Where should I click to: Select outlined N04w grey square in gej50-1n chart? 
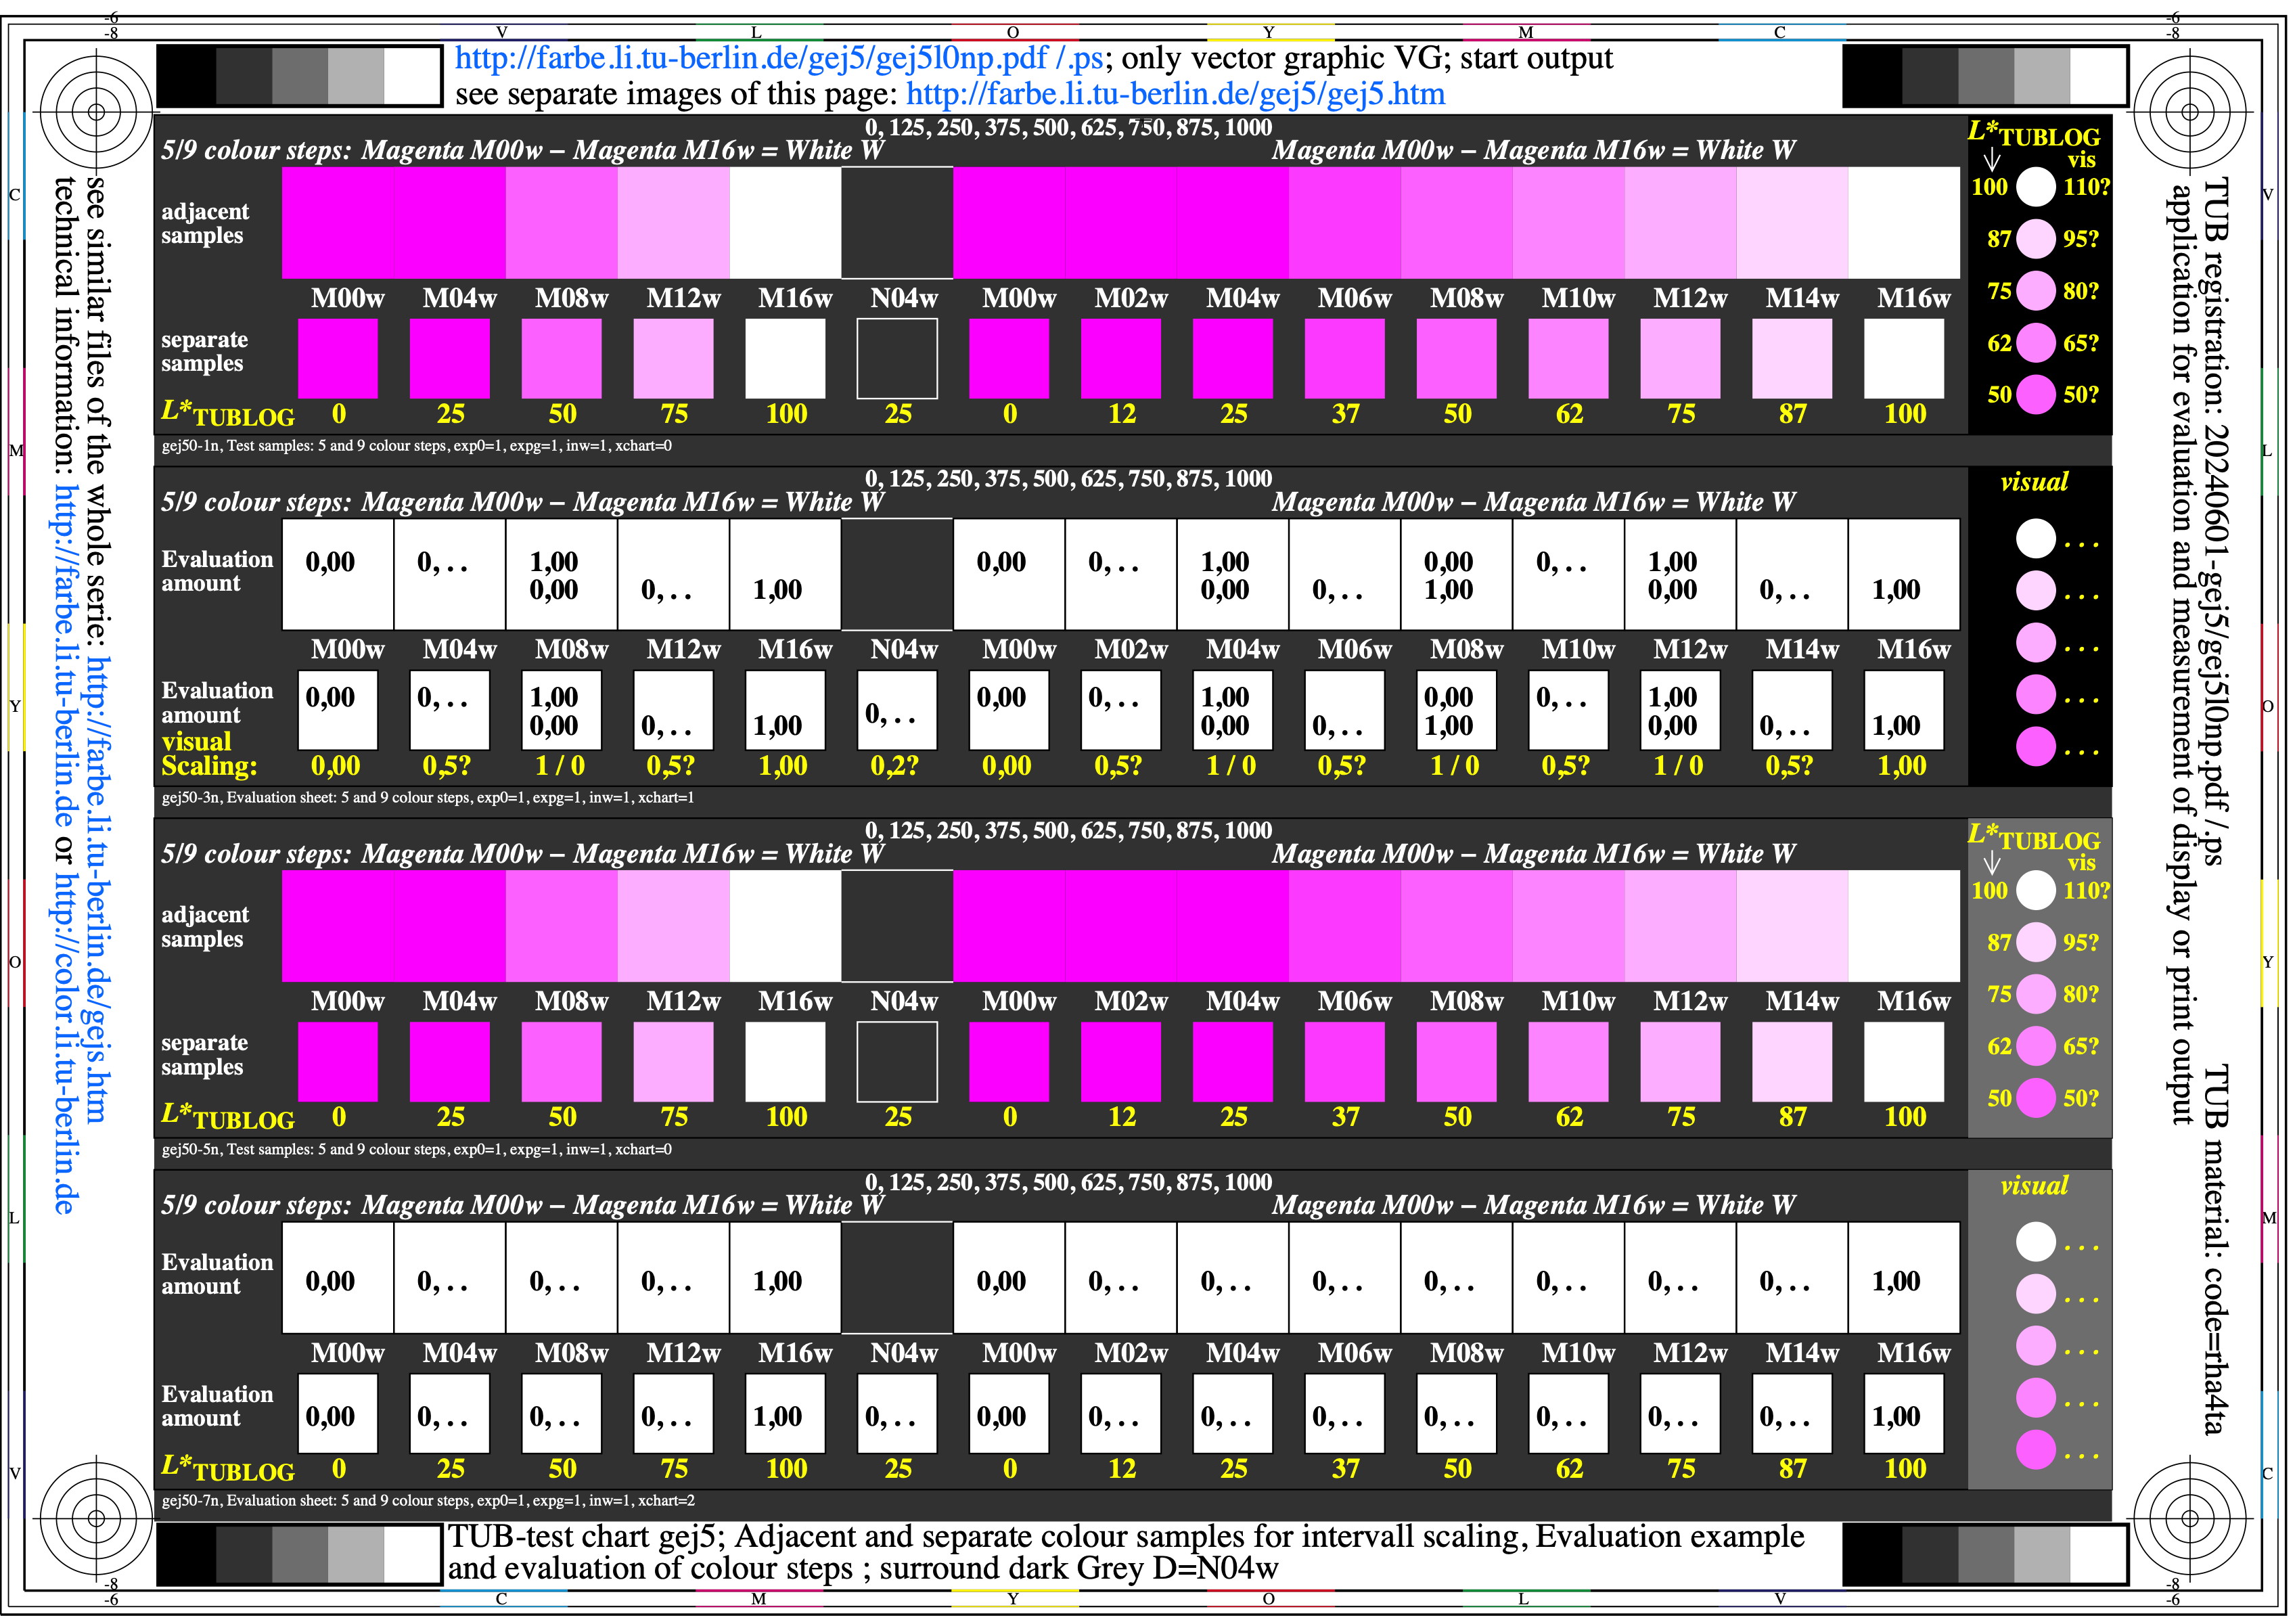[x=897, y=359]
